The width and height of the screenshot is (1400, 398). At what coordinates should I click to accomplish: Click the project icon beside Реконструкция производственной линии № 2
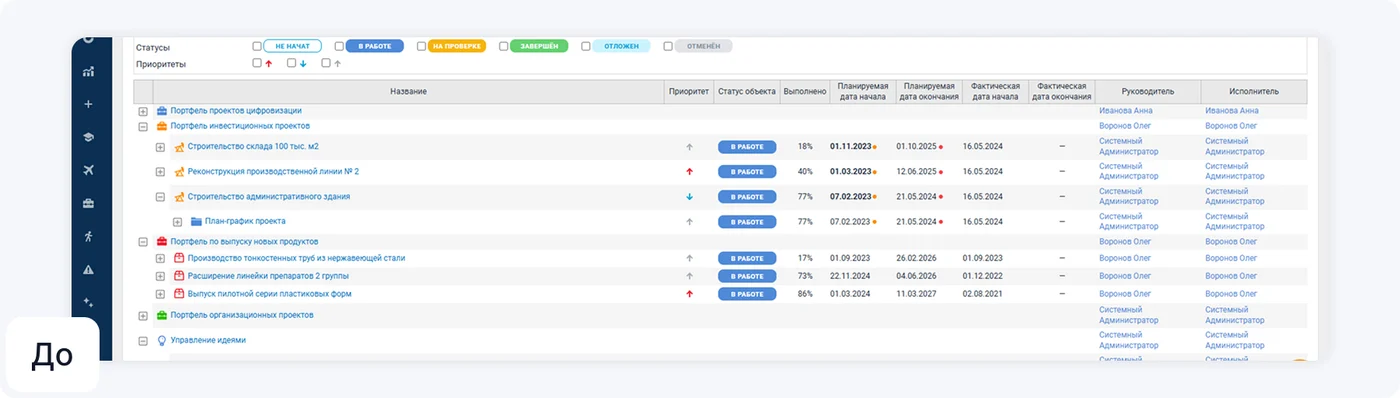tap(179, 172)
